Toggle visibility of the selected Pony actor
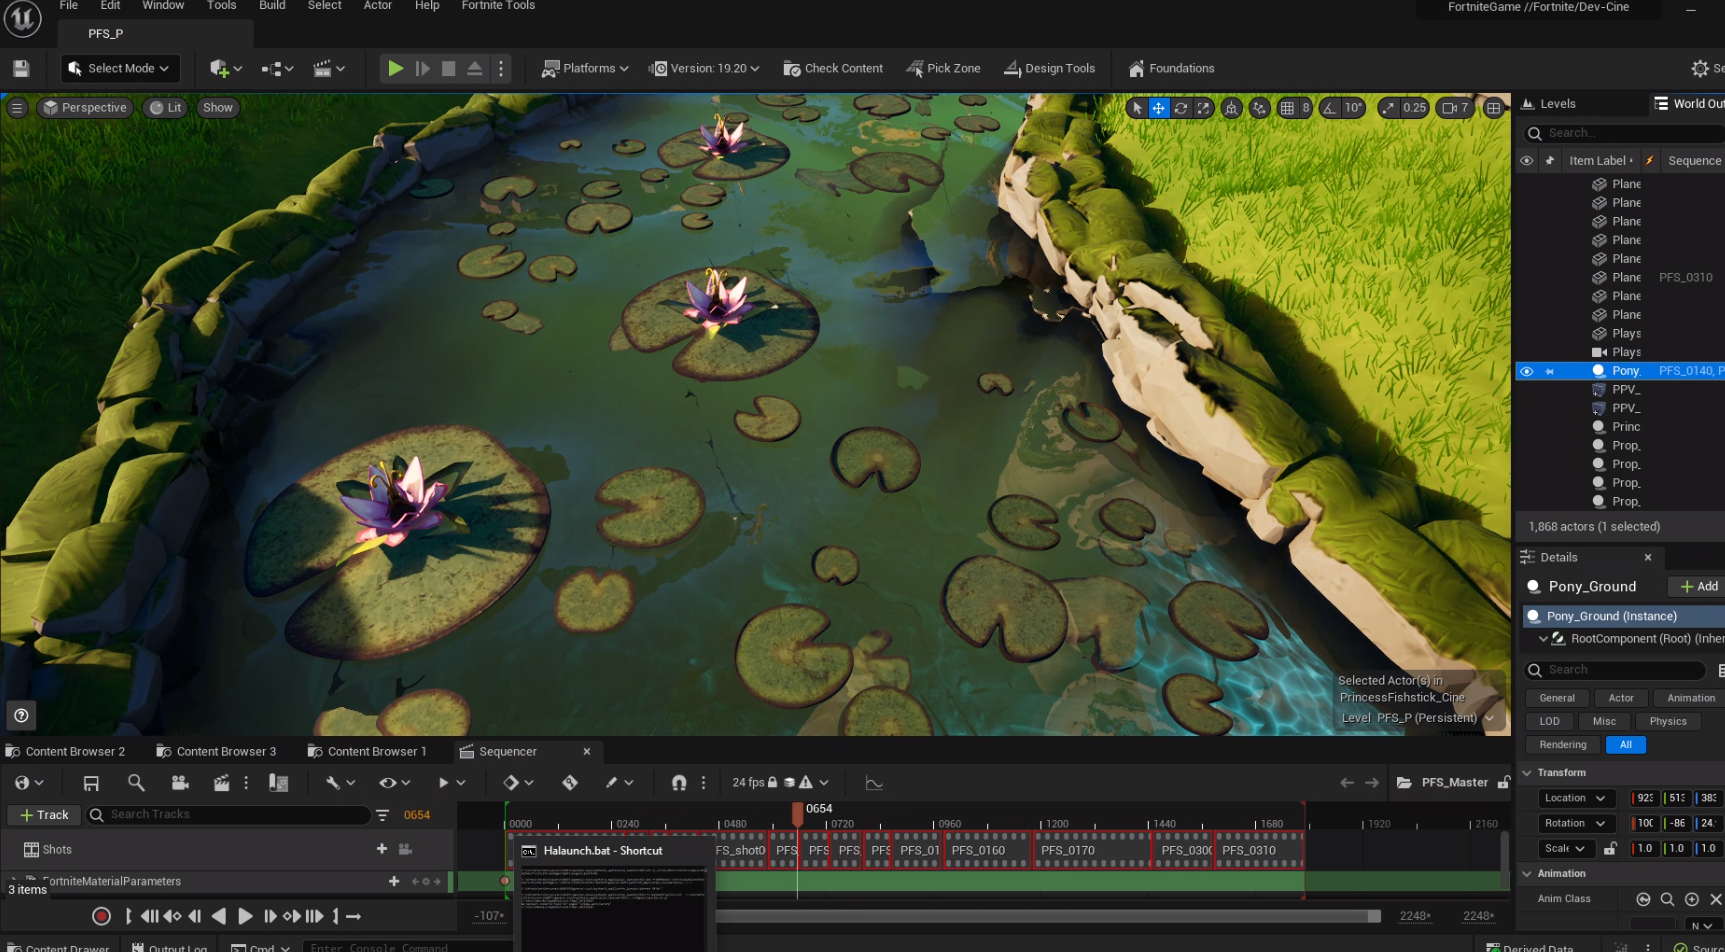1725x952 pixels. tap(1527, 370)
